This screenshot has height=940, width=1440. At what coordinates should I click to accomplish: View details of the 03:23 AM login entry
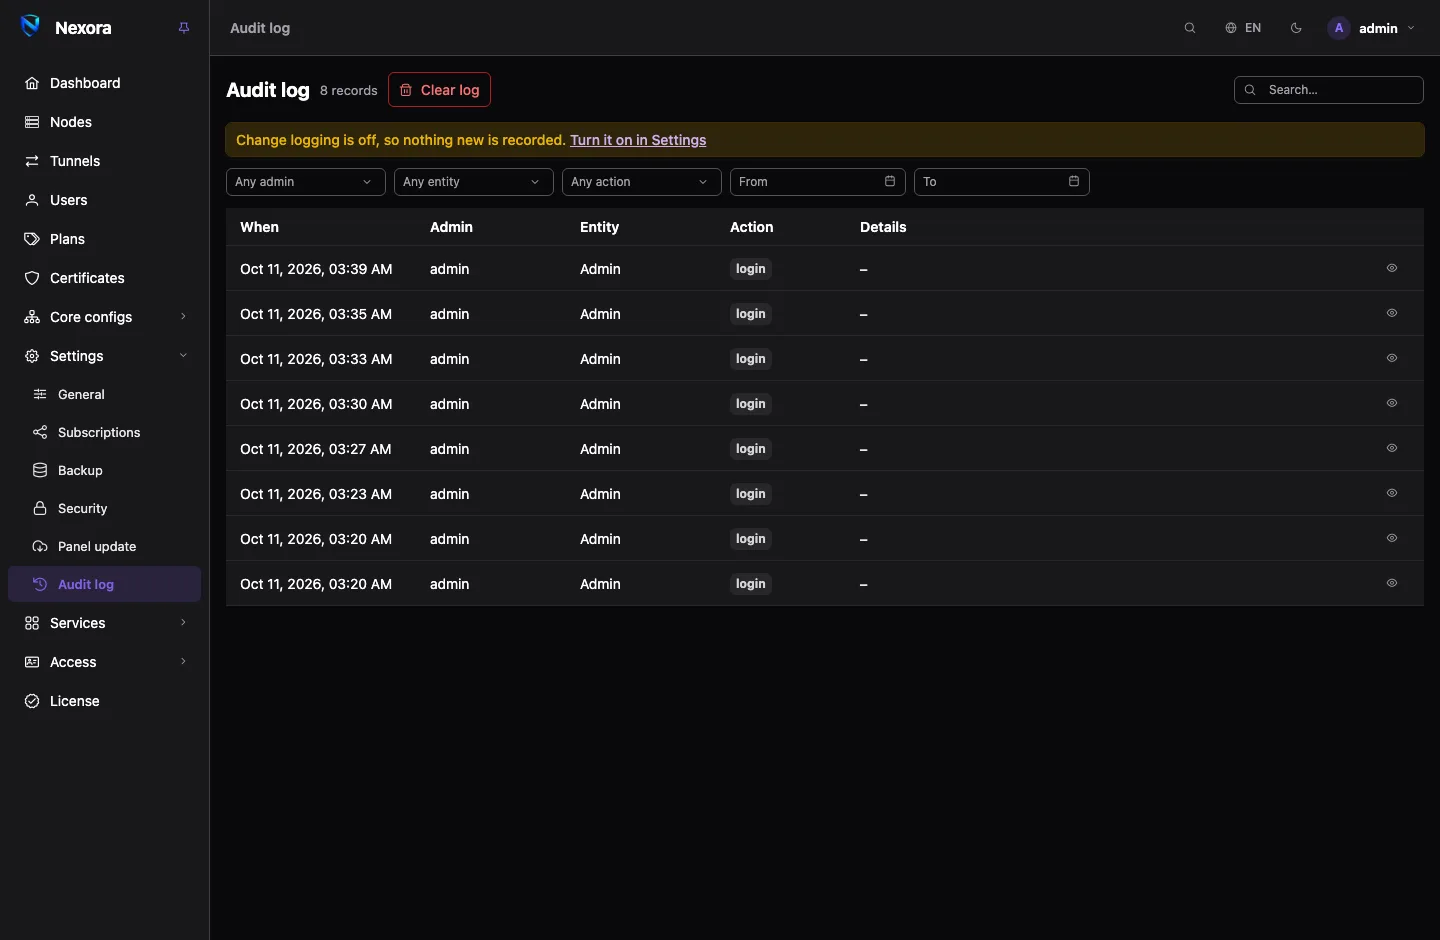(1392, 493)
